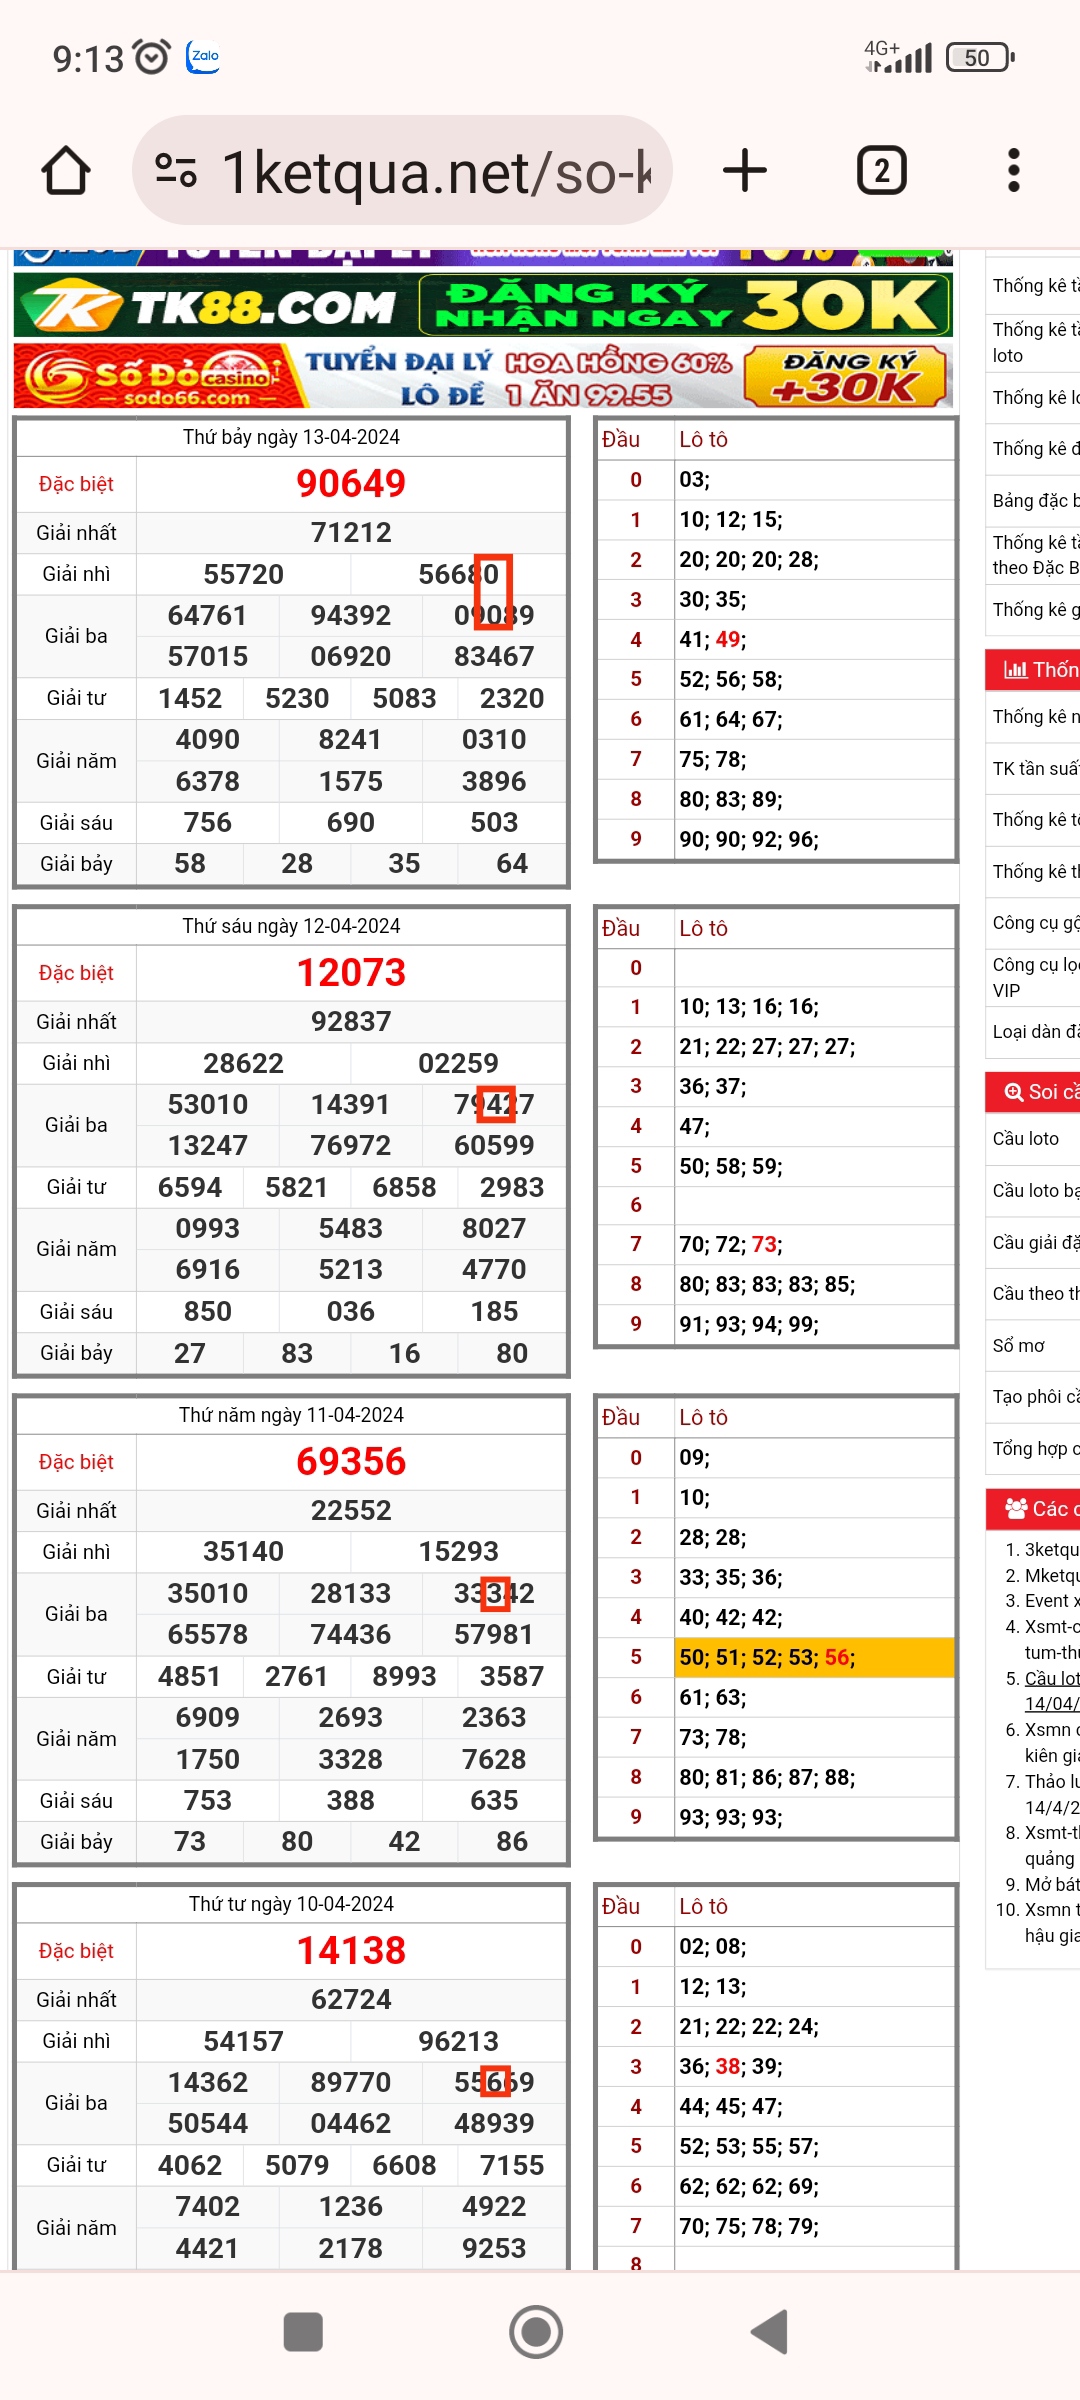Open a new tab with plus icon
The height and width of the screenshot is (2400, 1080).
[745, 170]
